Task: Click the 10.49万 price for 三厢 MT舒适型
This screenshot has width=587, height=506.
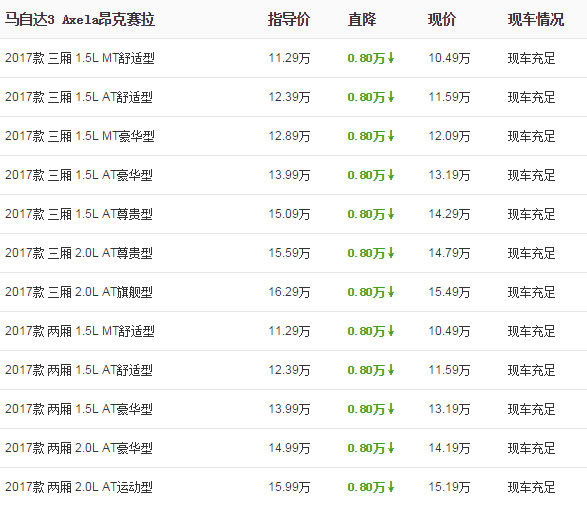Action: point(449,58)
